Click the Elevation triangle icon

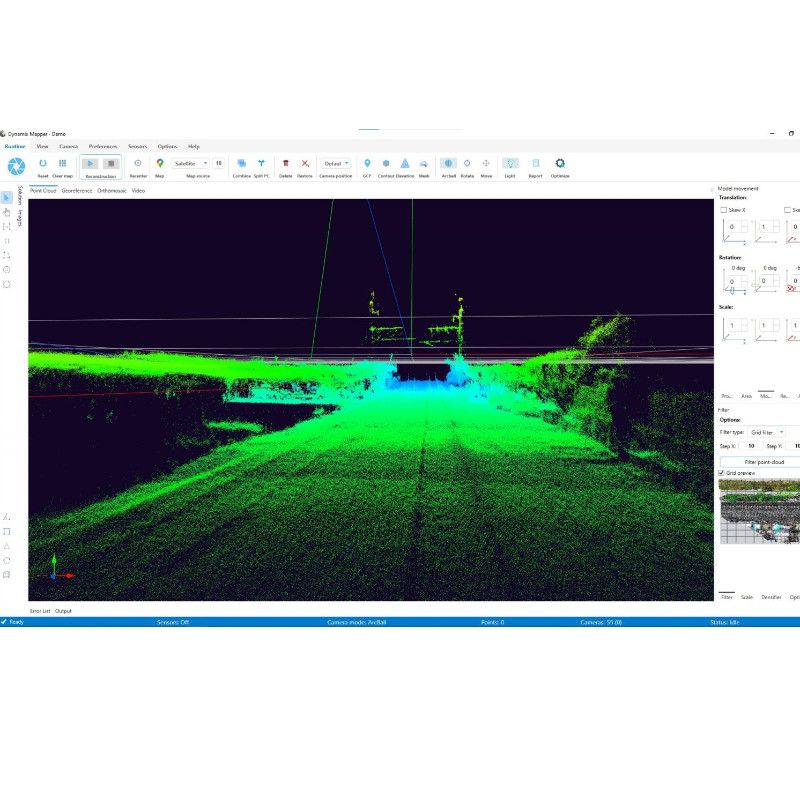click(405, 163)
